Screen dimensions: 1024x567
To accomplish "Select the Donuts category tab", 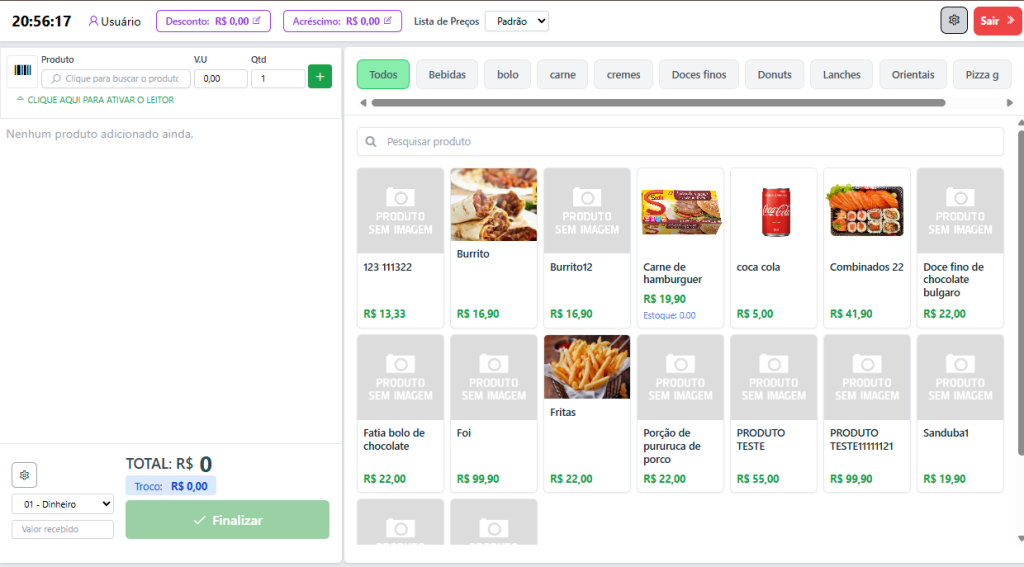I will click(x=775, y=74).
